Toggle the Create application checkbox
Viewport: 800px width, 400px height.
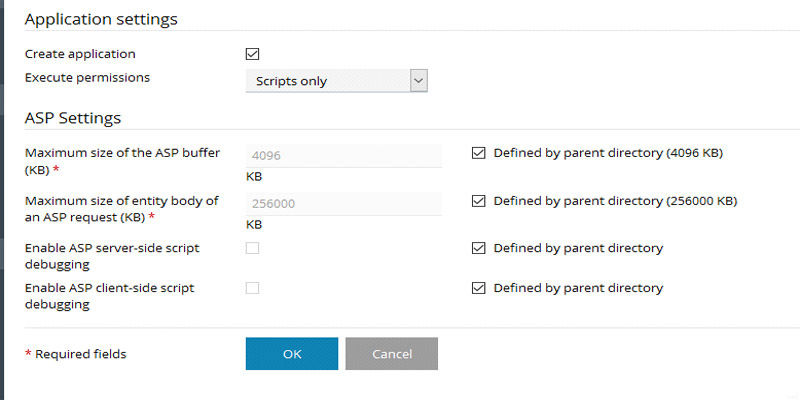(253, 54)
